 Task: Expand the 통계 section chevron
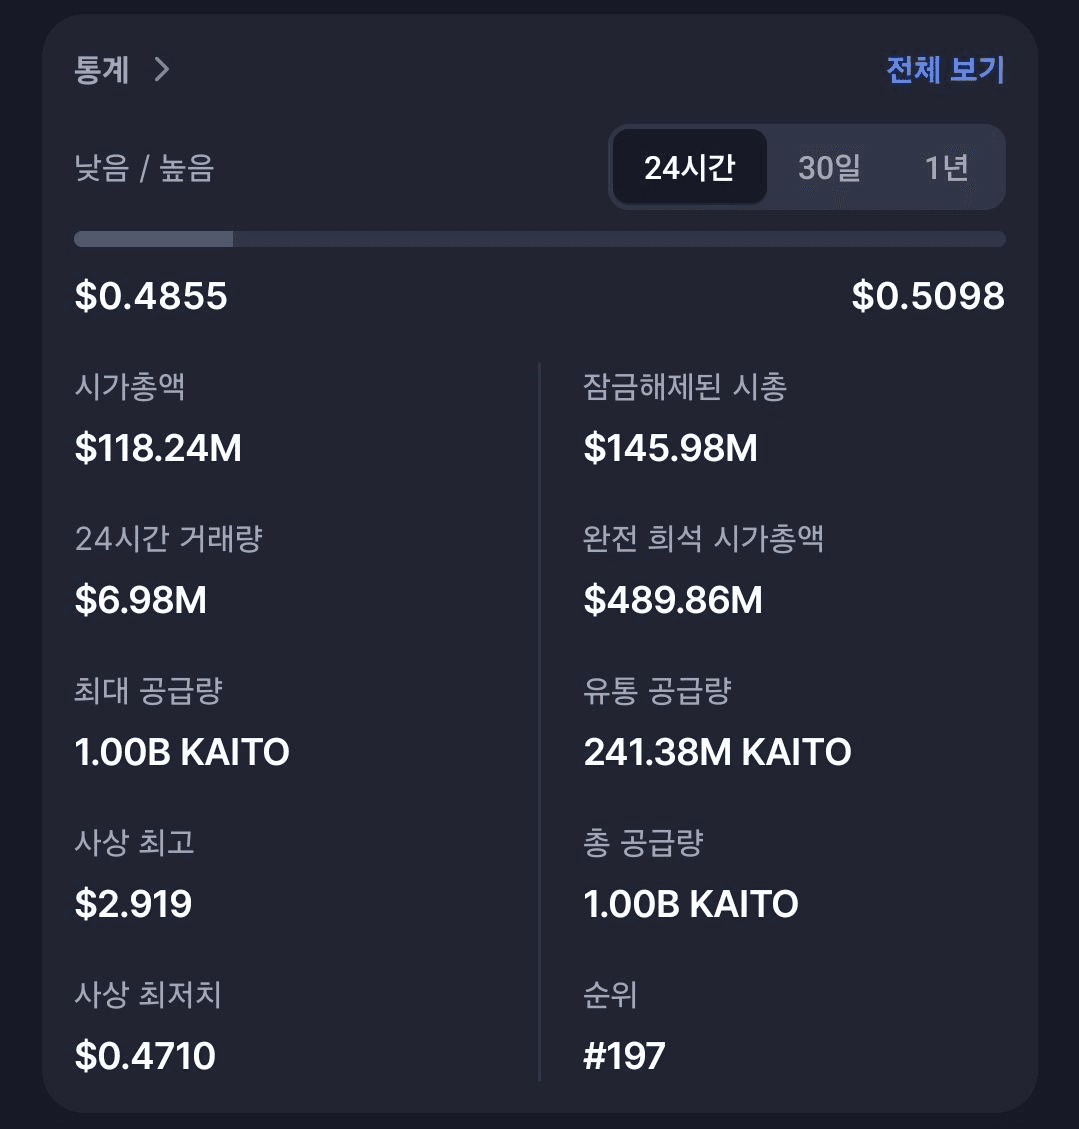161,69
